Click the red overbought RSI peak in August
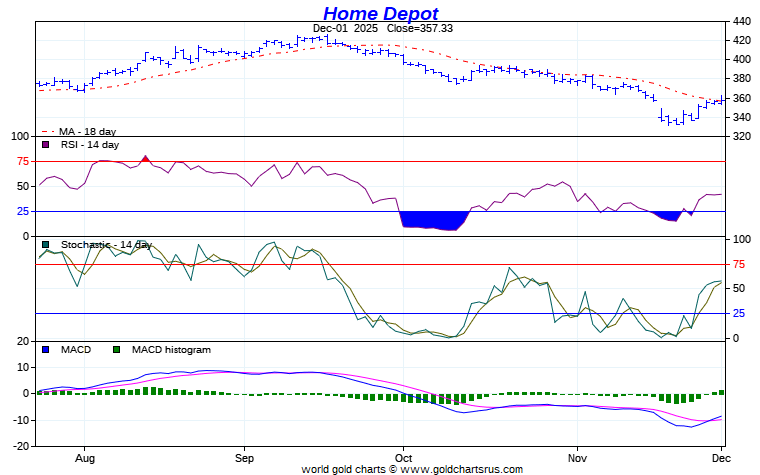The width and height of the screenshot is (760, 475). [x=145, y=158]
